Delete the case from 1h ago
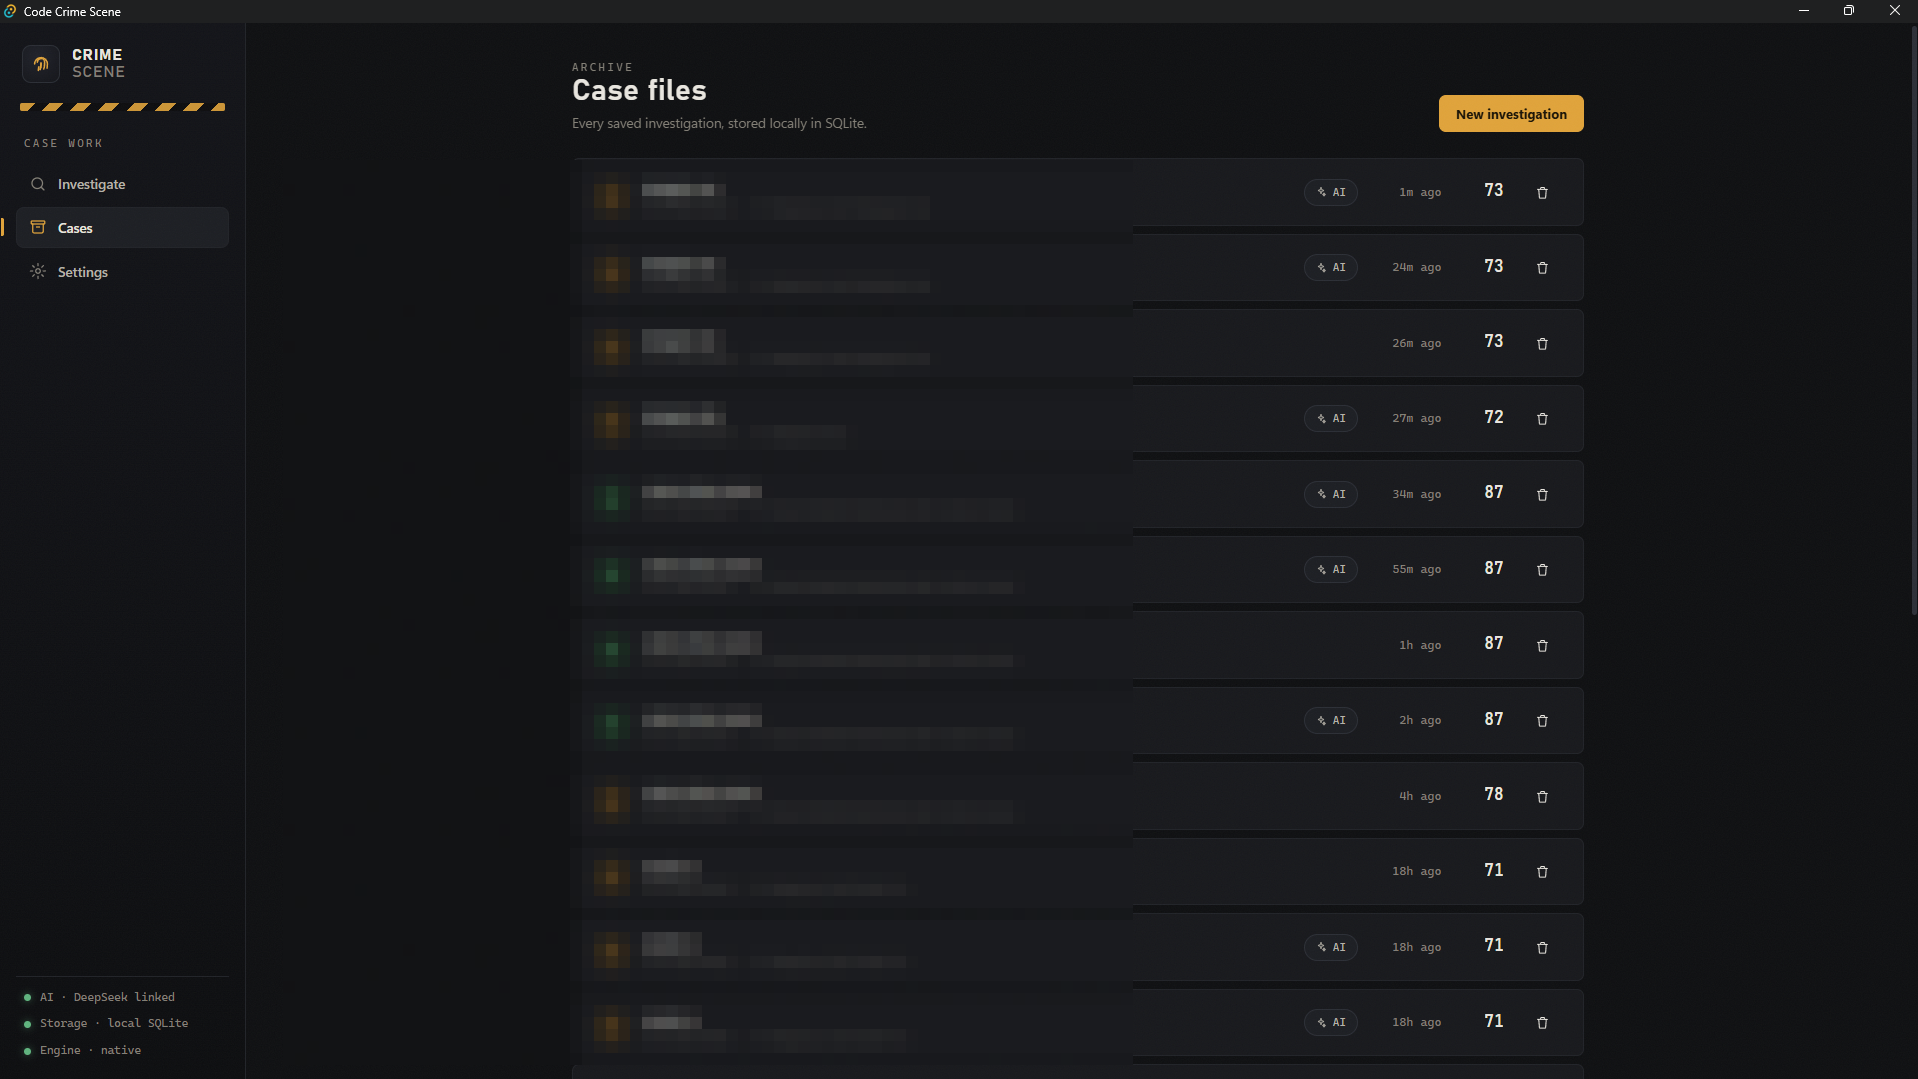Viewport: 1918px width, 1079px height. coord(1542,645)
